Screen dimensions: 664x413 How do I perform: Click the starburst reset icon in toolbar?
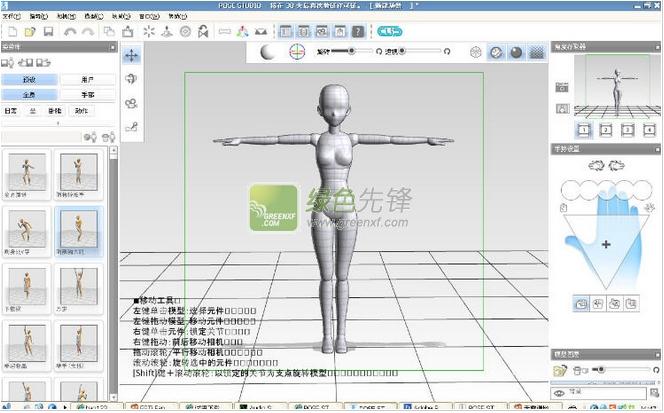point(149,31)
